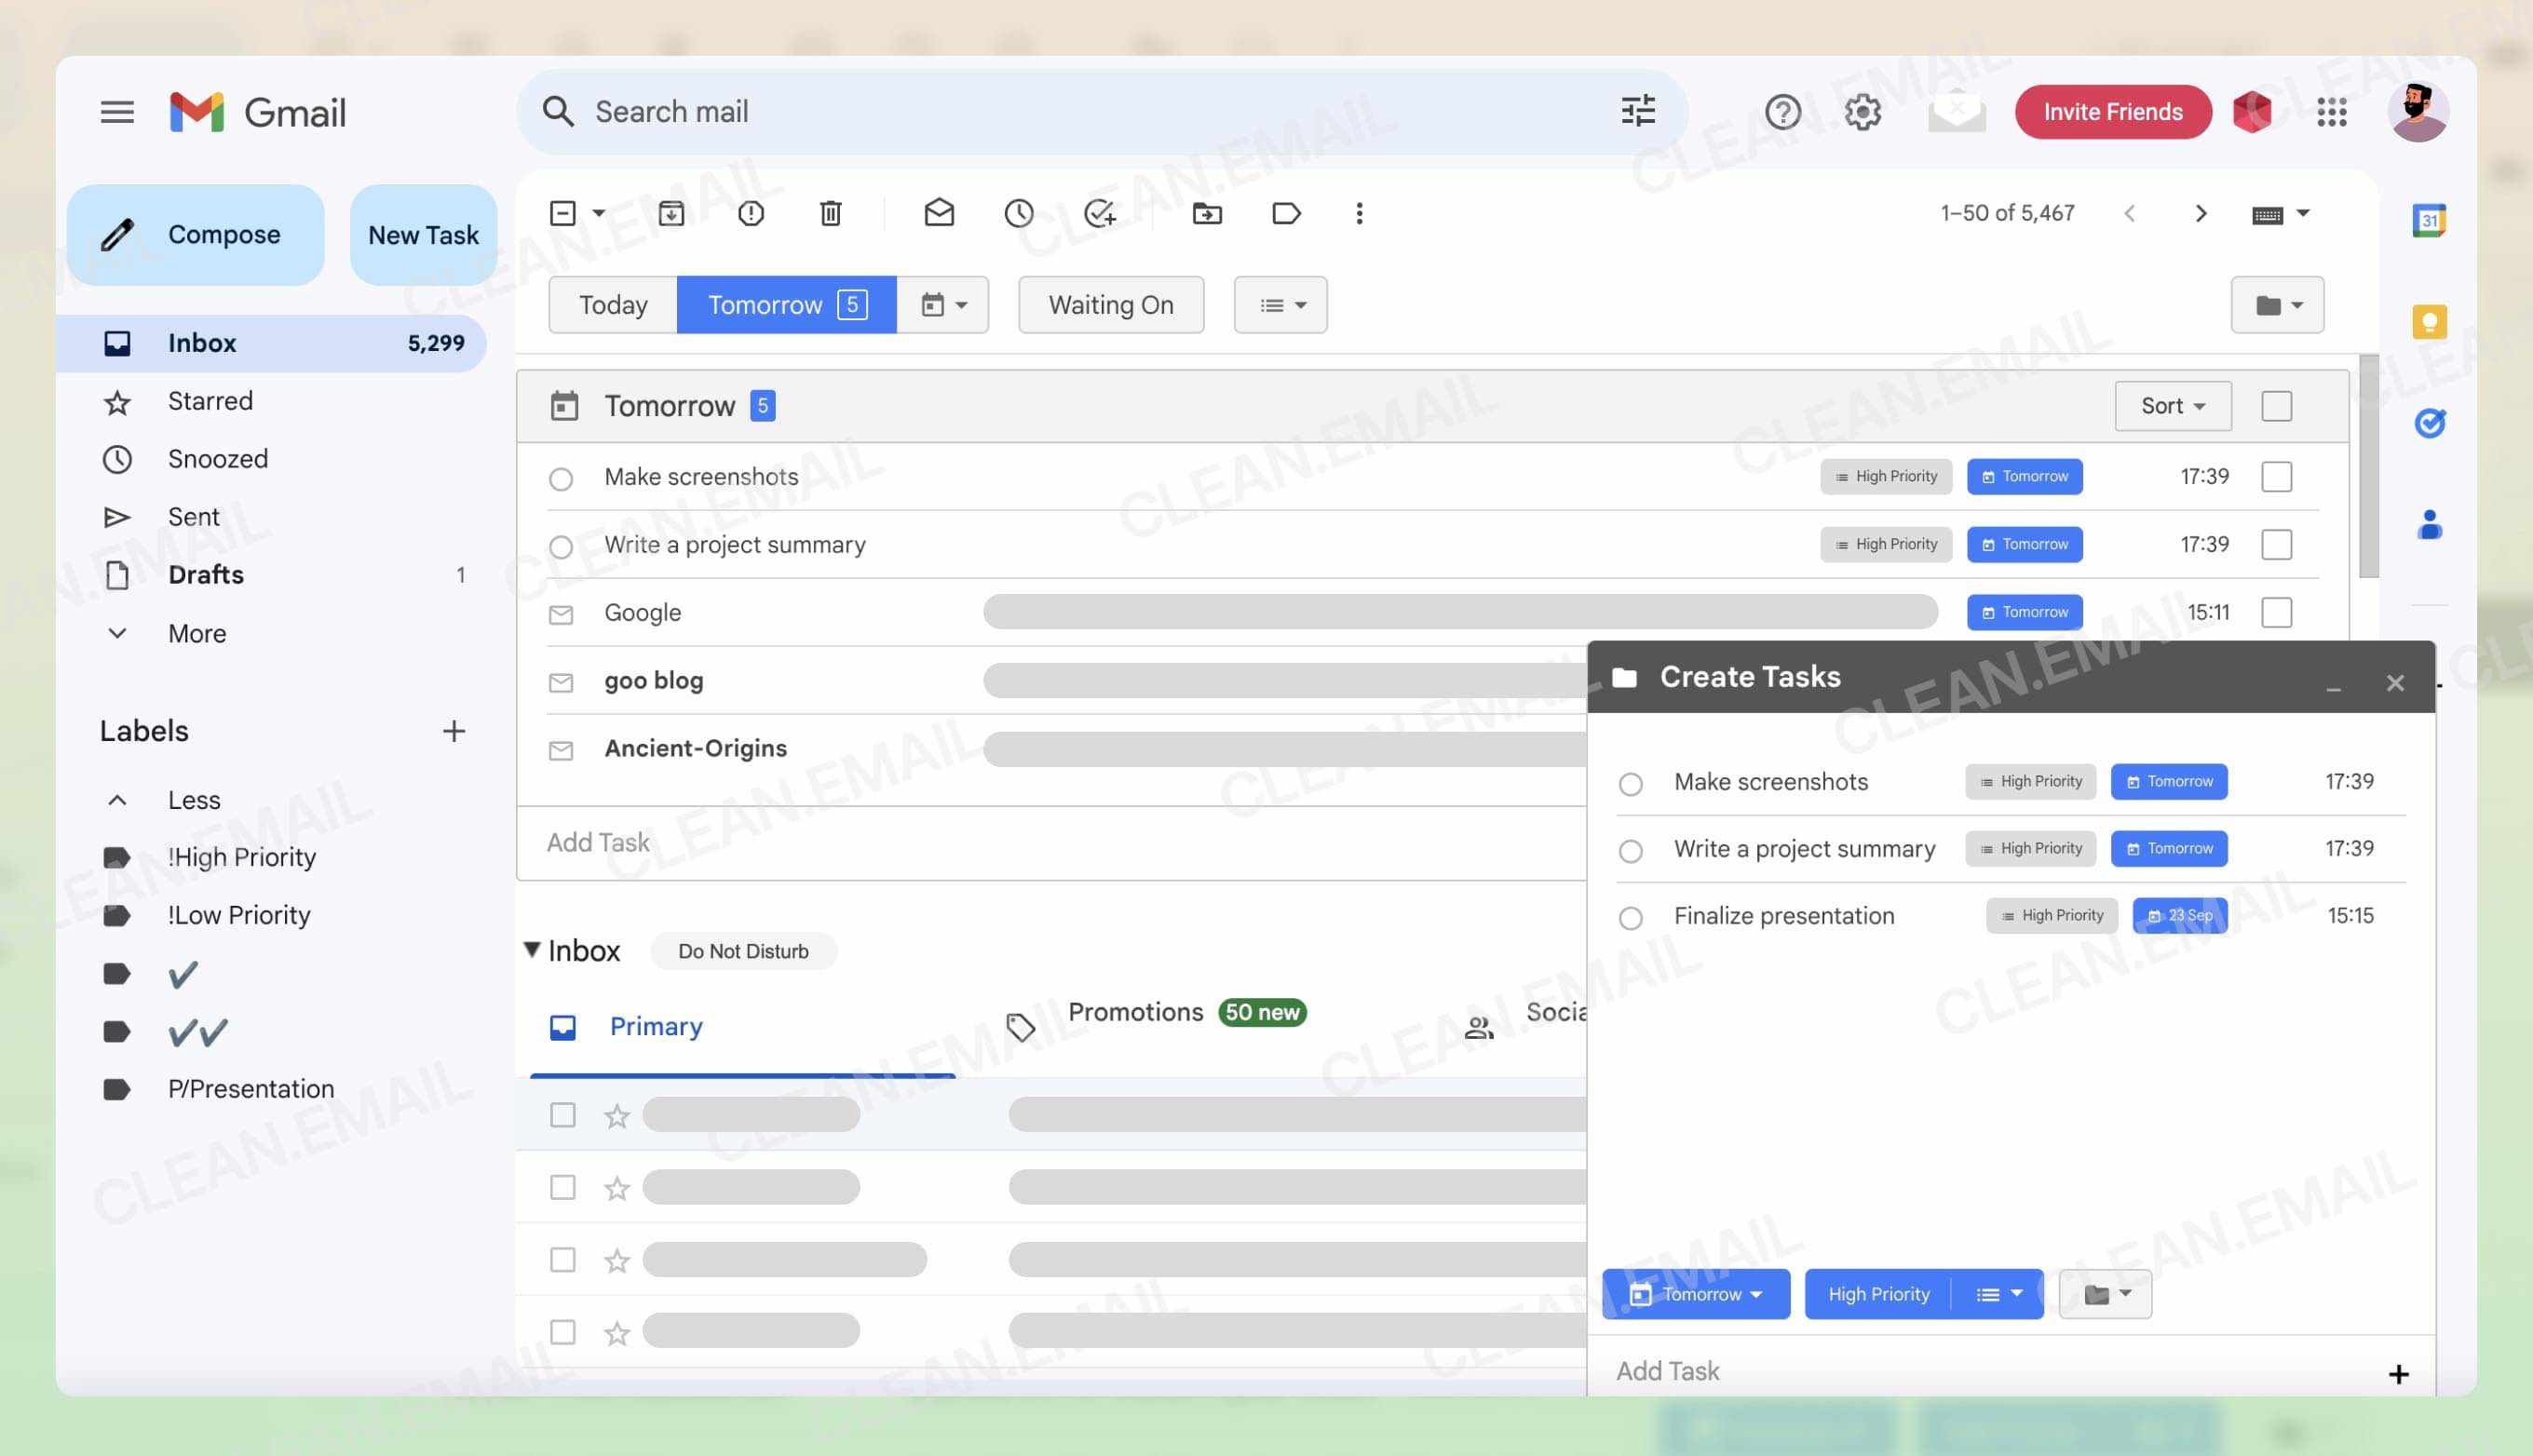
Task: Select the move-to-folder toolbar icon
Action: point(1206,213)
